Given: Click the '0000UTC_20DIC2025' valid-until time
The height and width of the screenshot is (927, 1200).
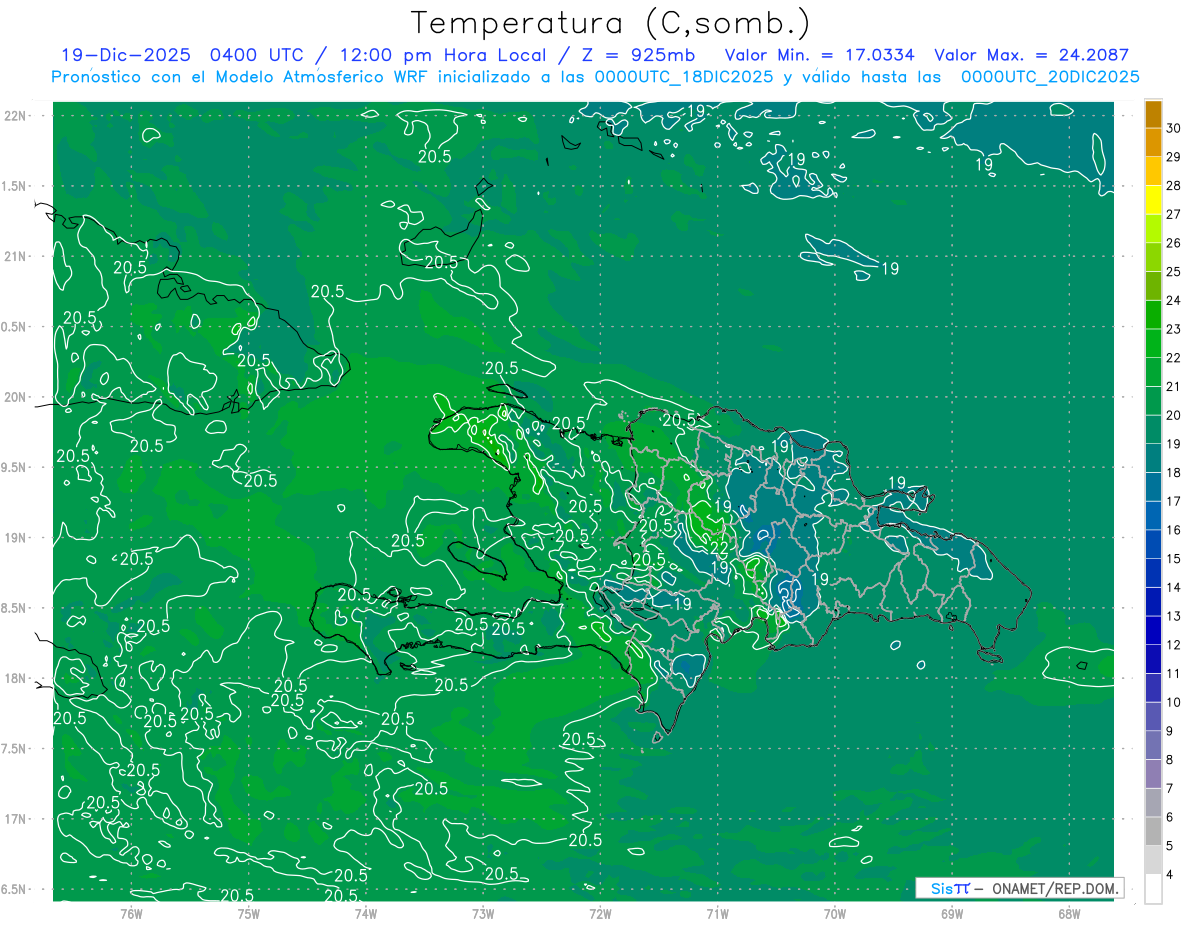Looking at the screenshot, I should pyautogui.click(x=1050, y=77).
